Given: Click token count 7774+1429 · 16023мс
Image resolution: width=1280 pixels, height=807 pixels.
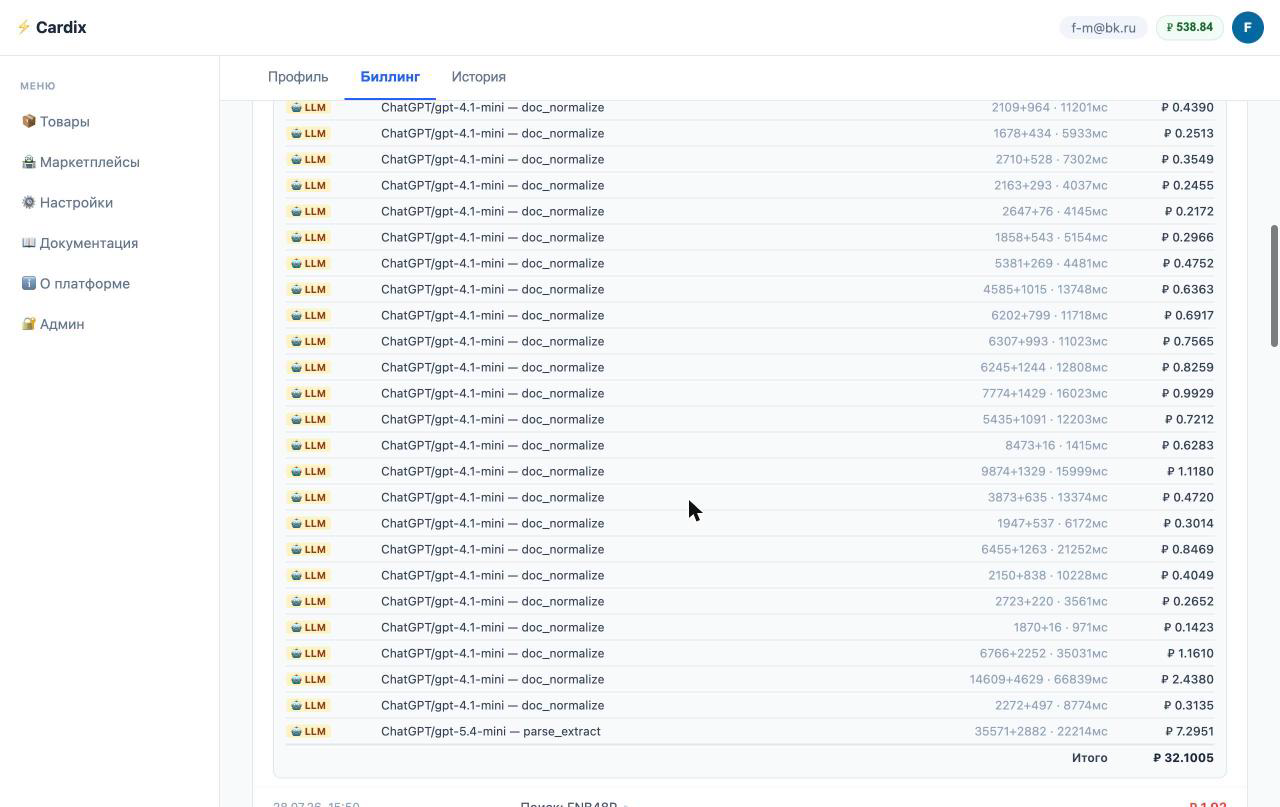Looking at the screenshot, I should tap(1045, 393).
